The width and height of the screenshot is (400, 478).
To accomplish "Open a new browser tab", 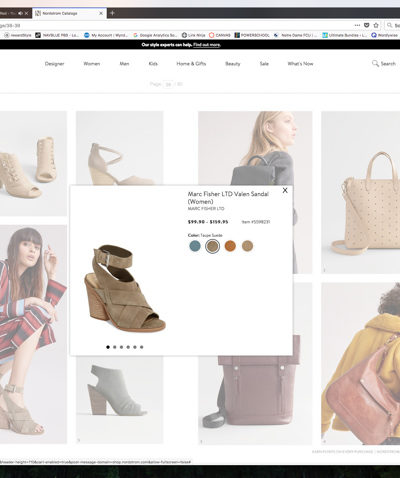I will (112, 13).
